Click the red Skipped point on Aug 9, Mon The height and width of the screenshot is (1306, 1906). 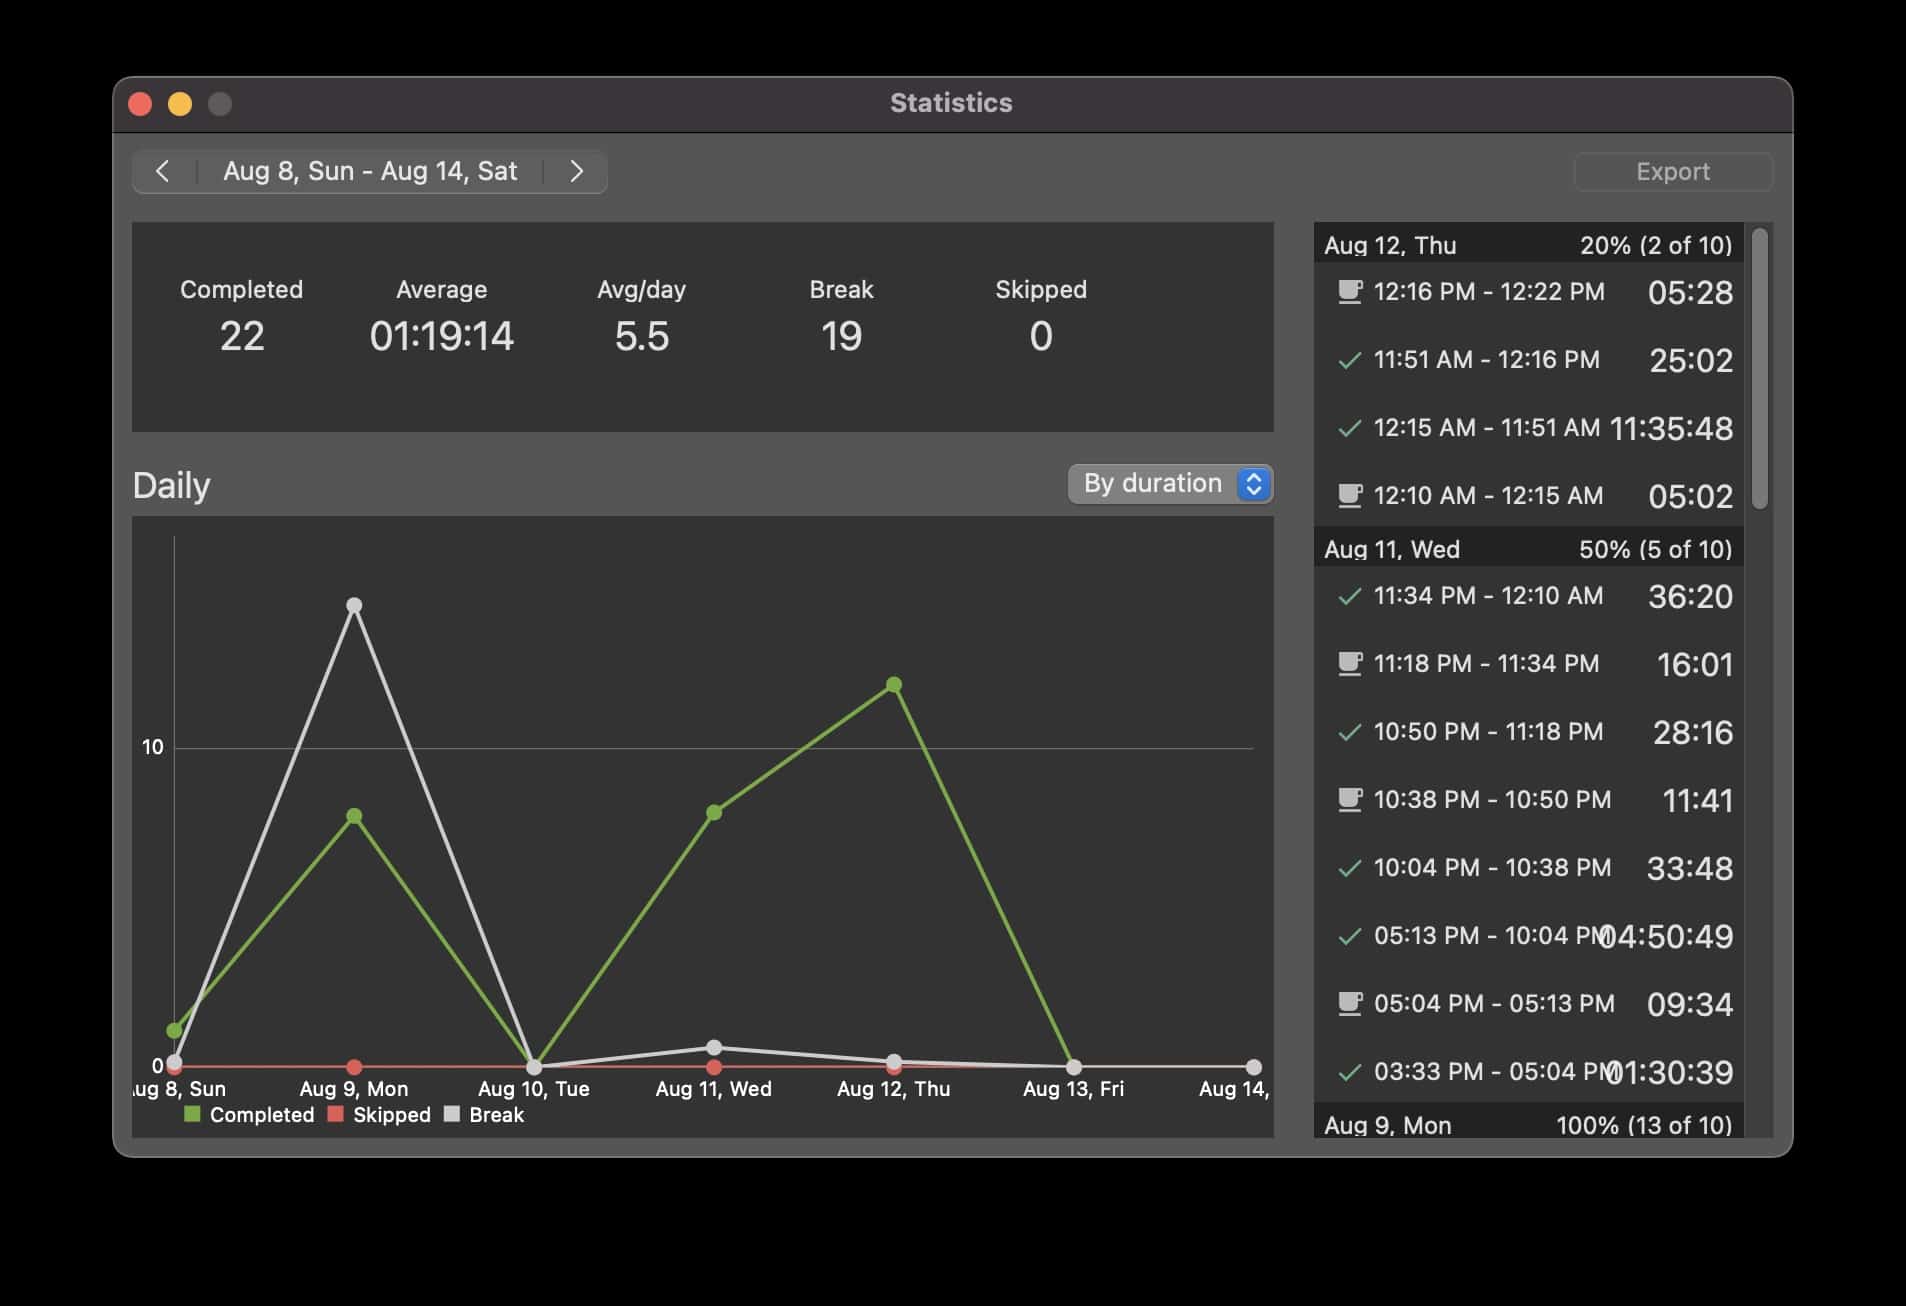354,1067
